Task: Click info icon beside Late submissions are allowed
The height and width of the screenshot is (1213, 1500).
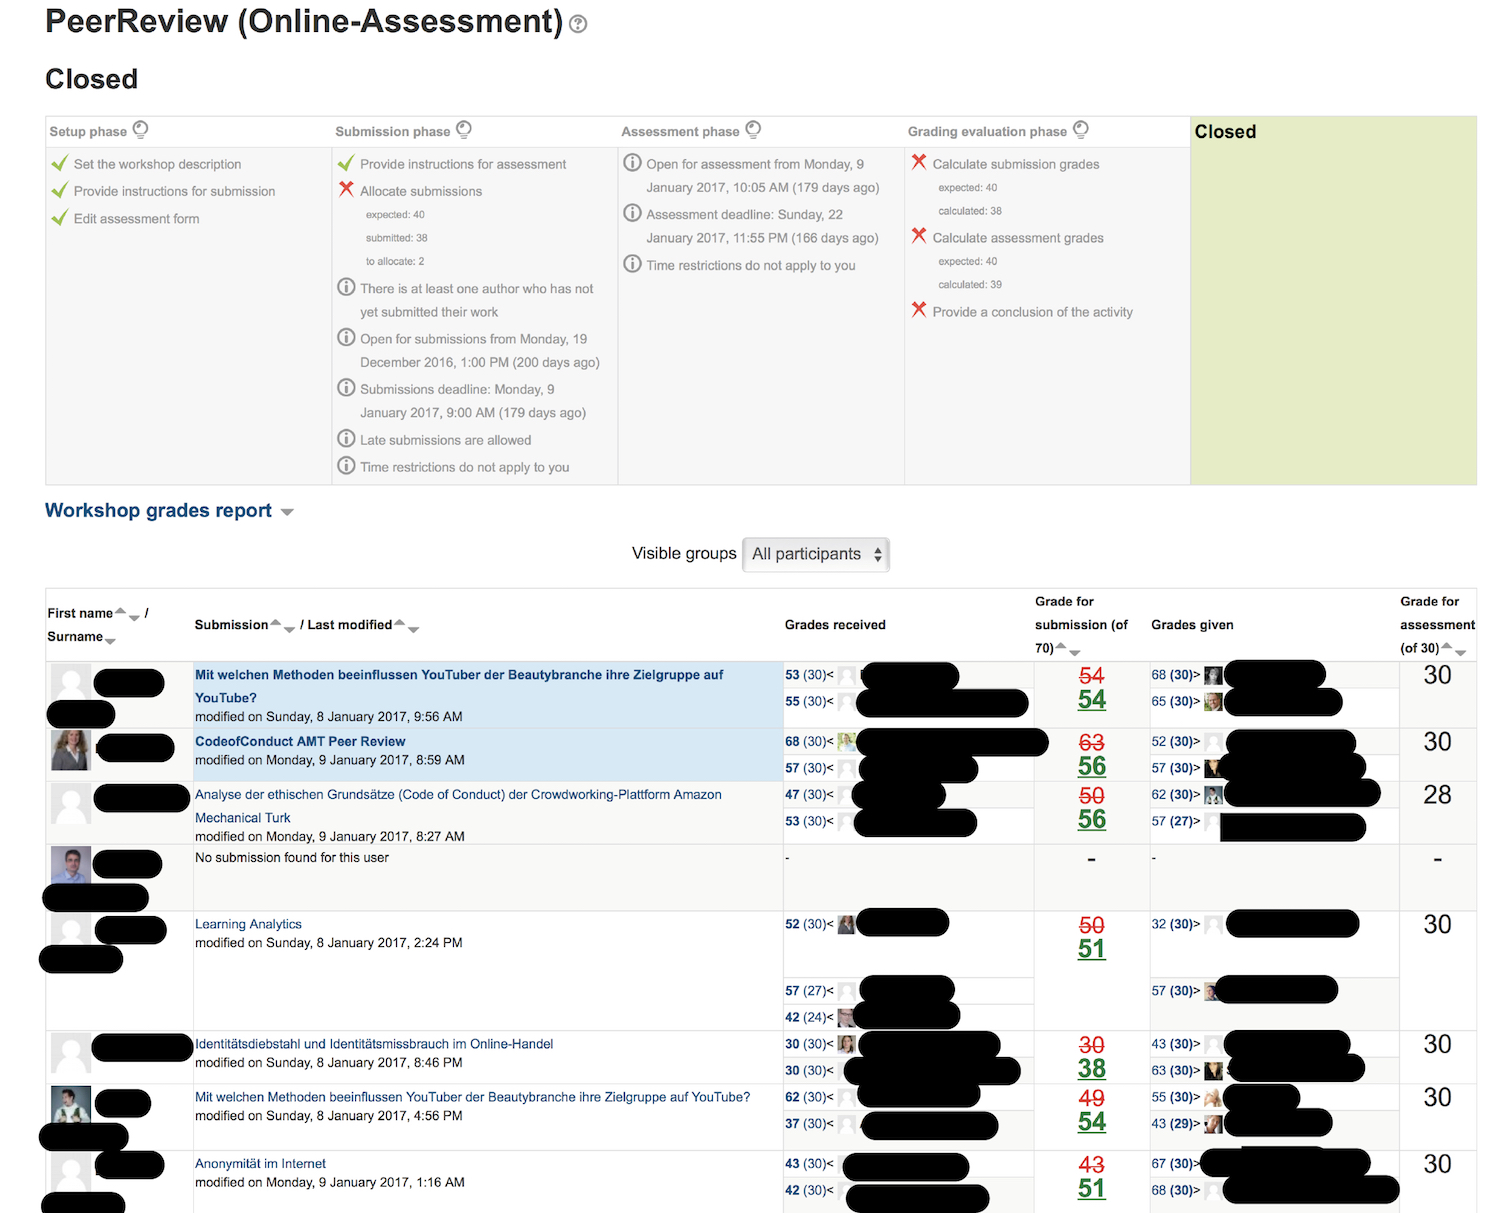Action: pos(346,438)
